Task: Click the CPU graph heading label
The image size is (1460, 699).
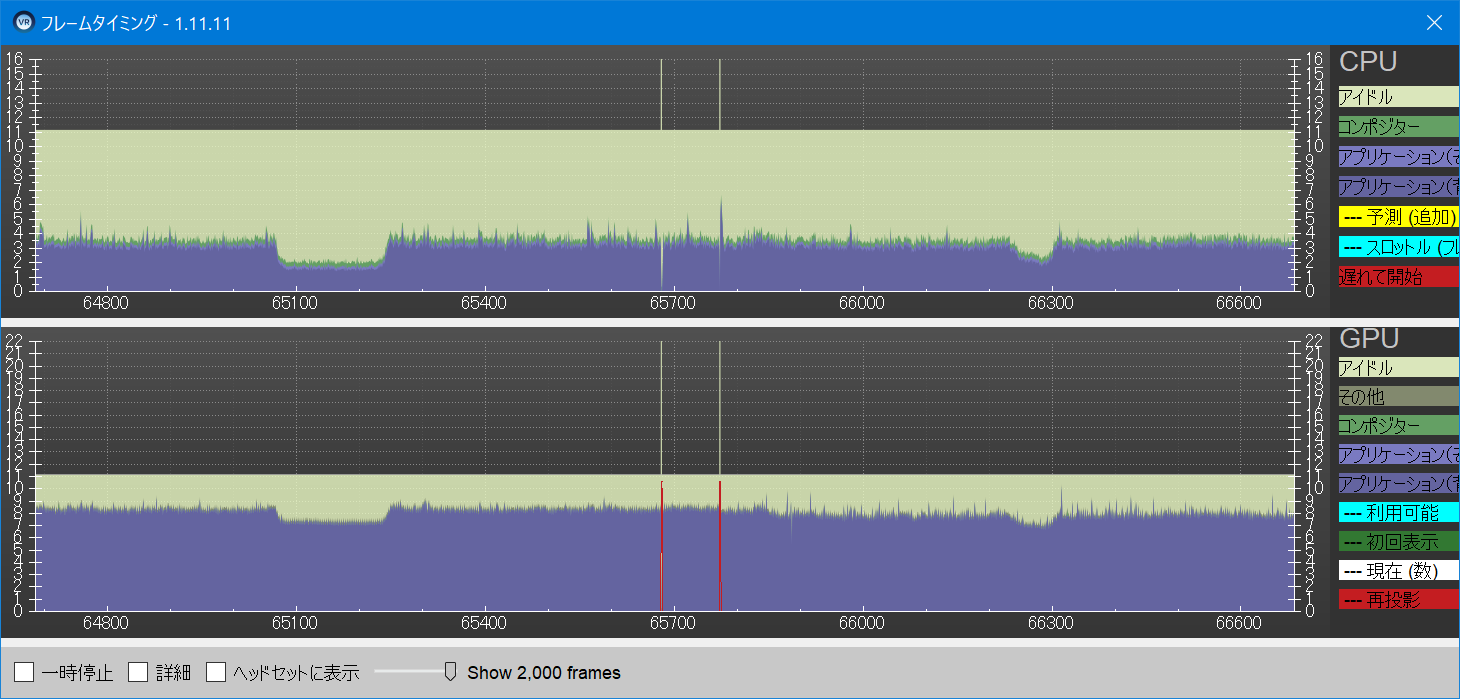Action: [x=1367, y=62]
